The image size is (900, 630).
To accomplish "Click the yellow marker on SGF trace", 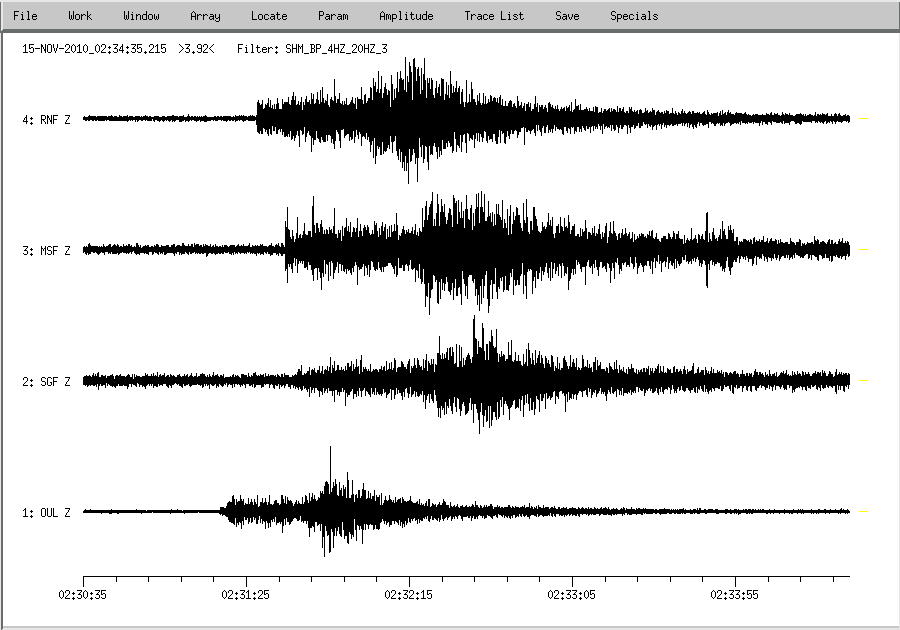I will tap(864, 381).
